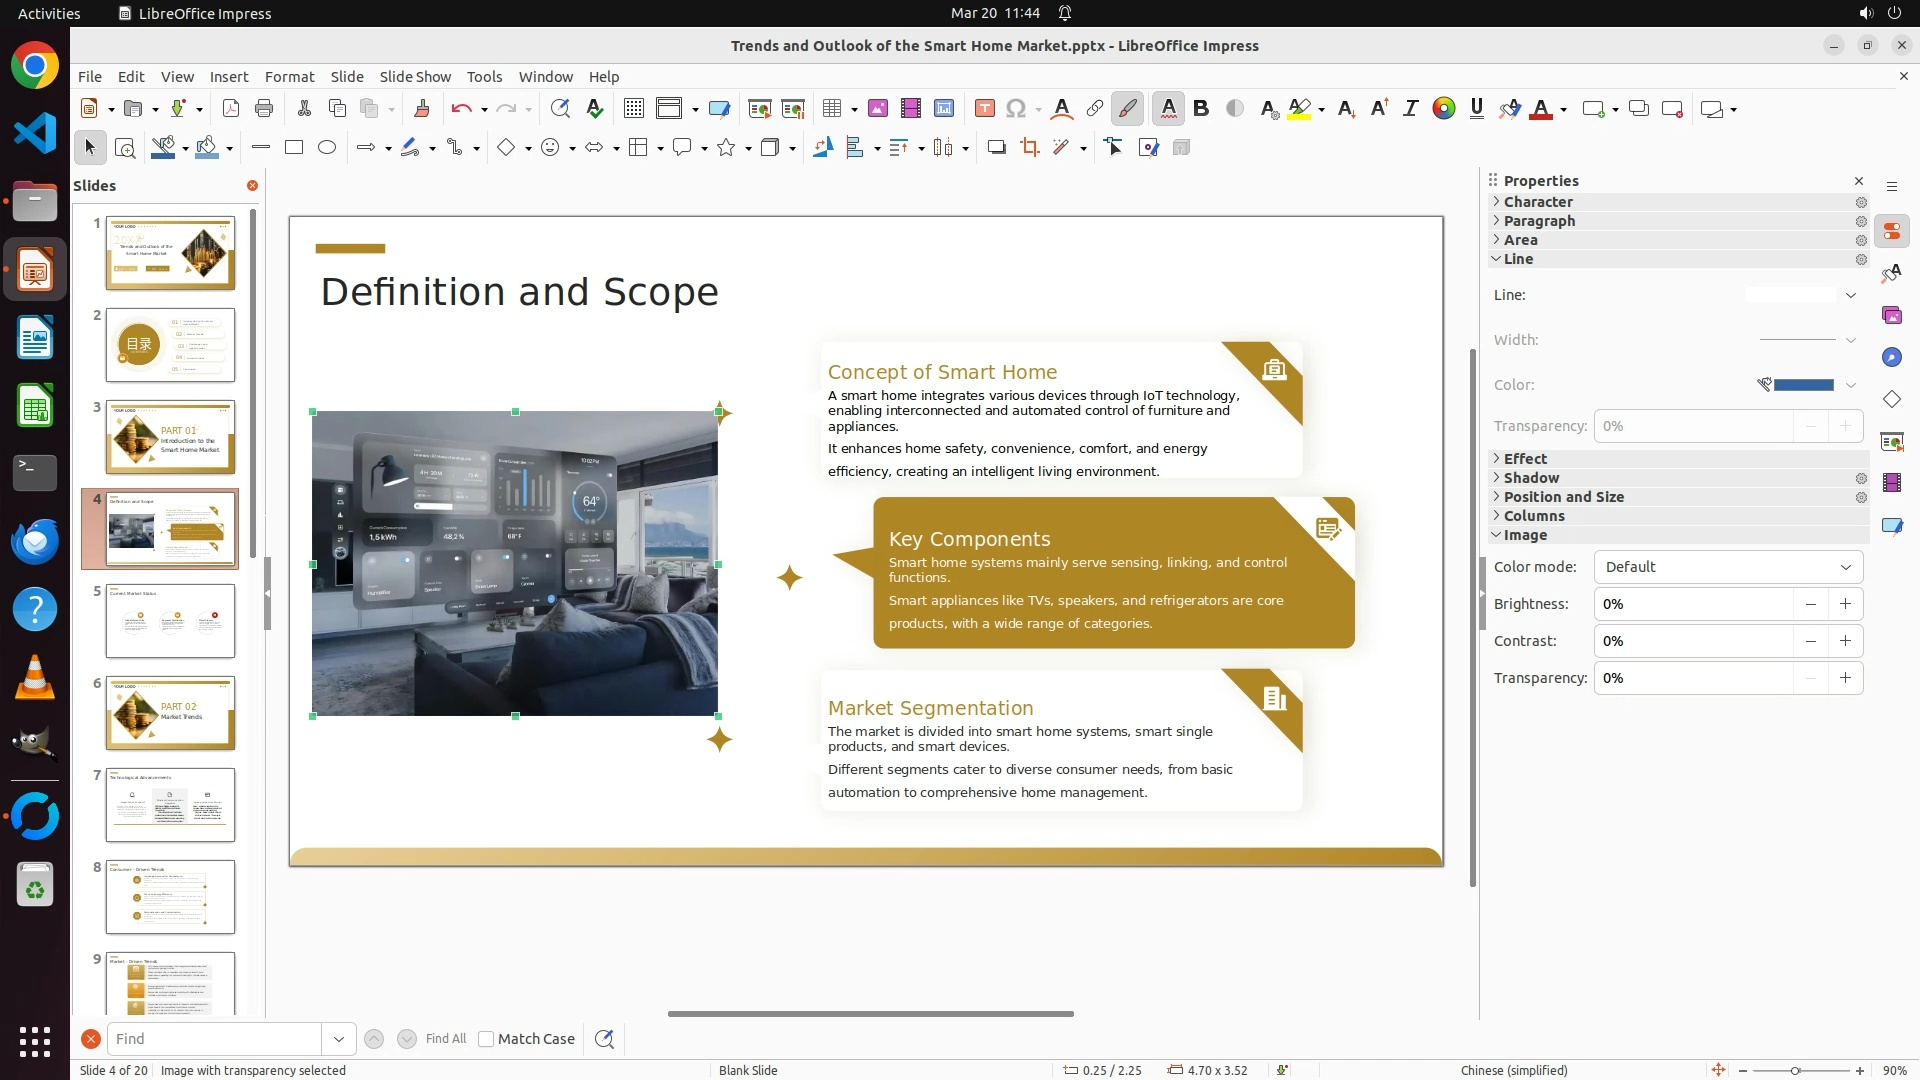Viewport: 1920px width, 1080px height.
Task: Toggle Underline text formatting
Action: (x=1476, y=109)
